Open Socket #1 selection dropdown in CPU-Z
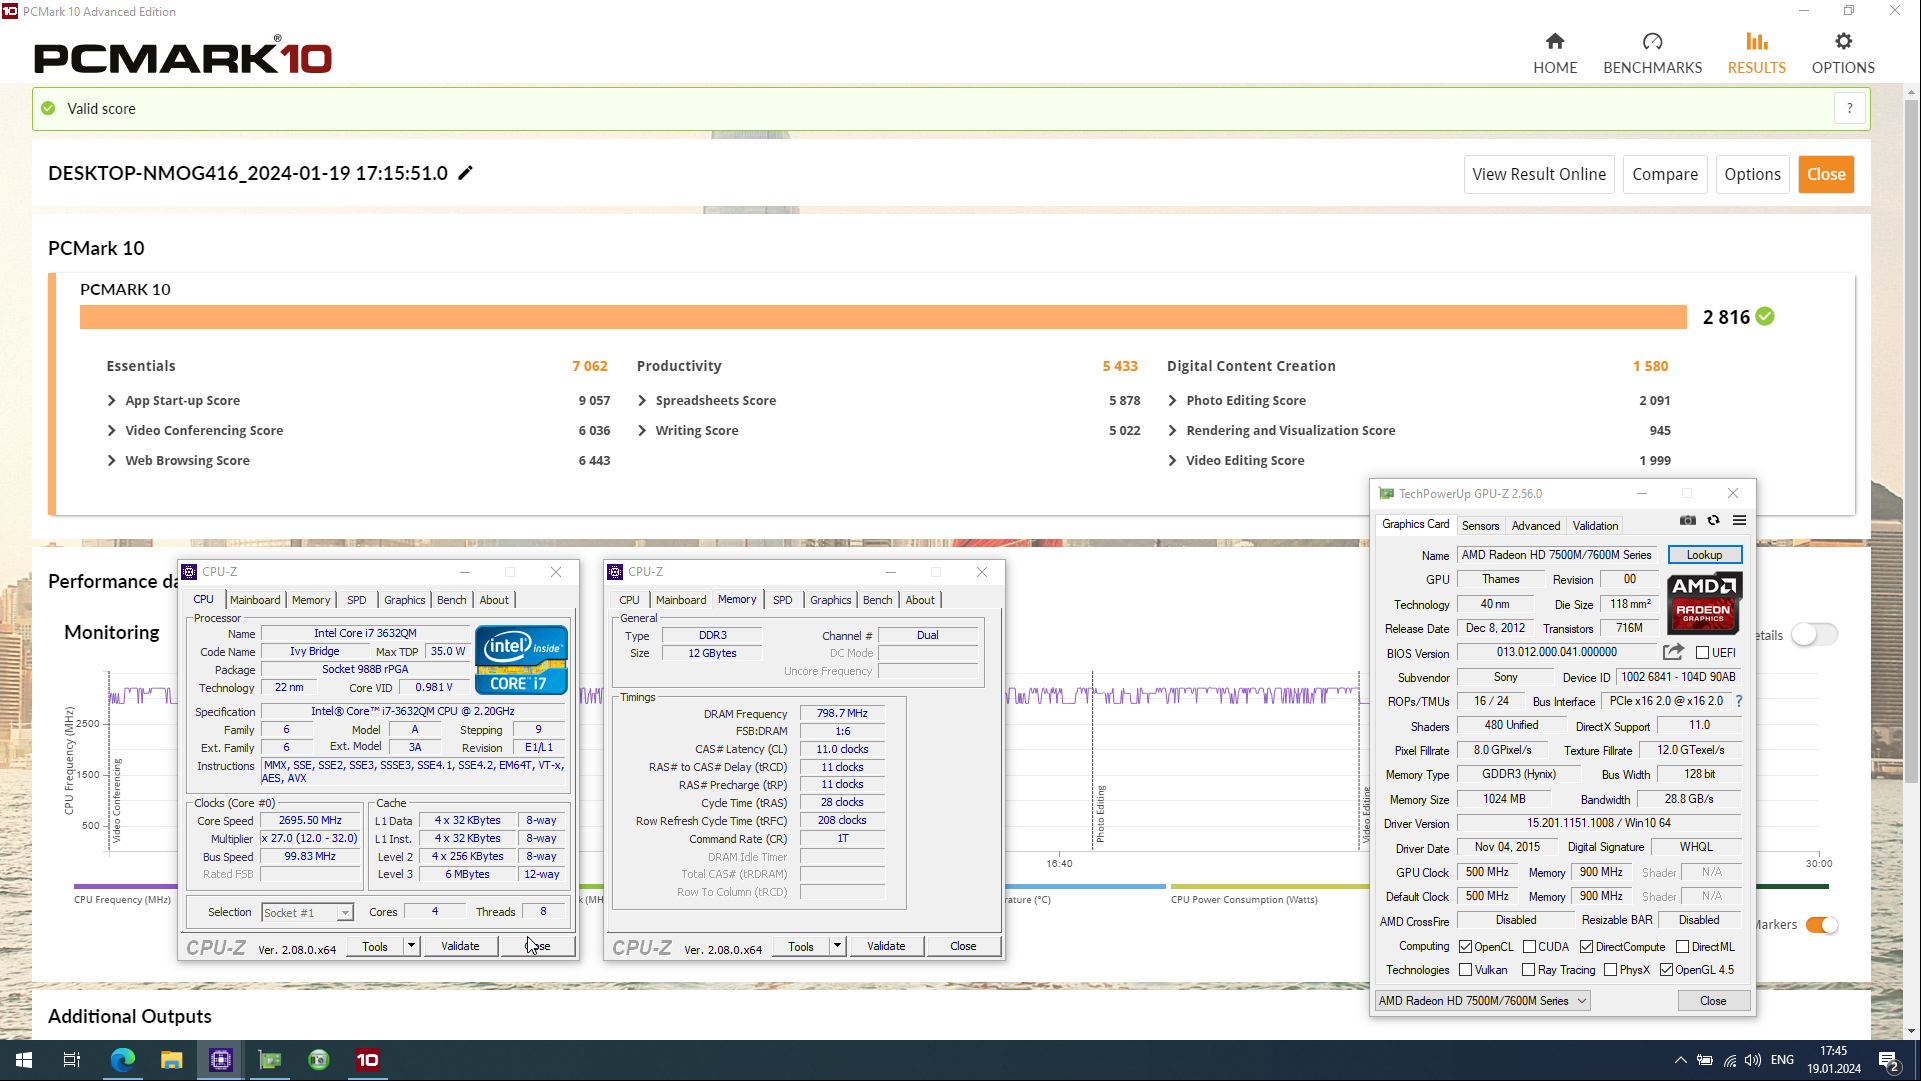 click(x=308, y=913)
